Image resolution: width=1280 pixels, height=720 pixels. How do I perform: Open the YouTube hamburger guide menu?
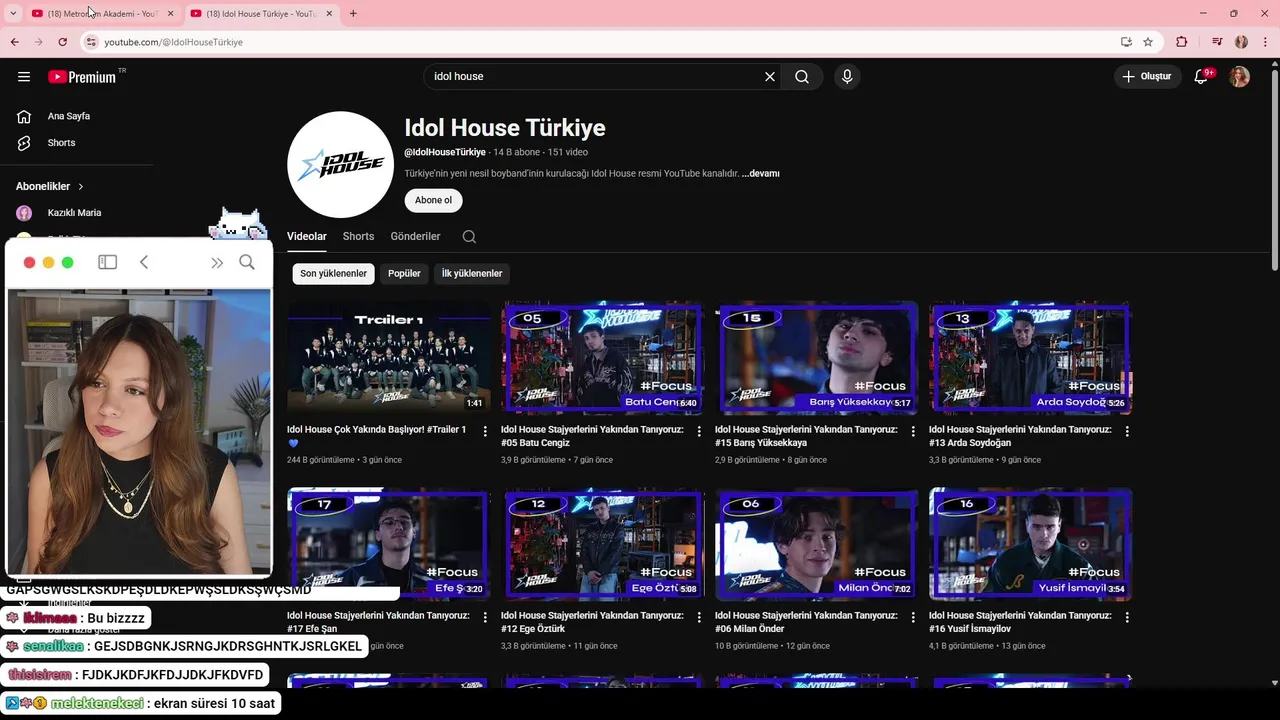(x=24, y=77)
